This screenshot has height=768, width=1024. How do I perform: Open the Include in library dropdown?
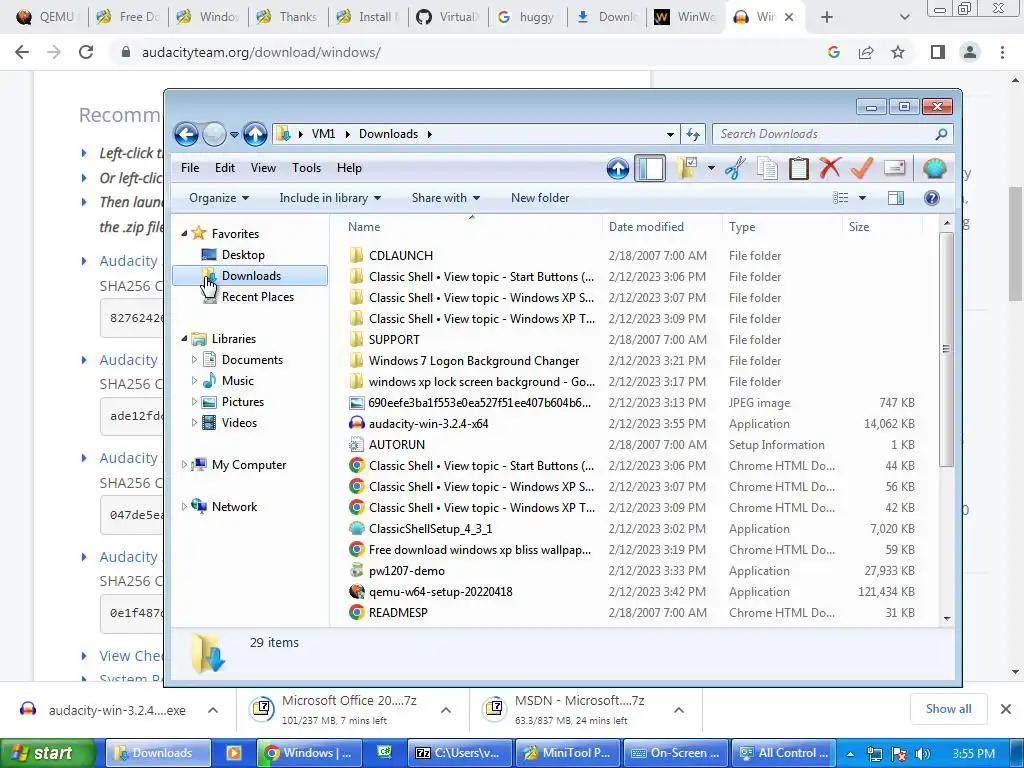coord(330,198)
